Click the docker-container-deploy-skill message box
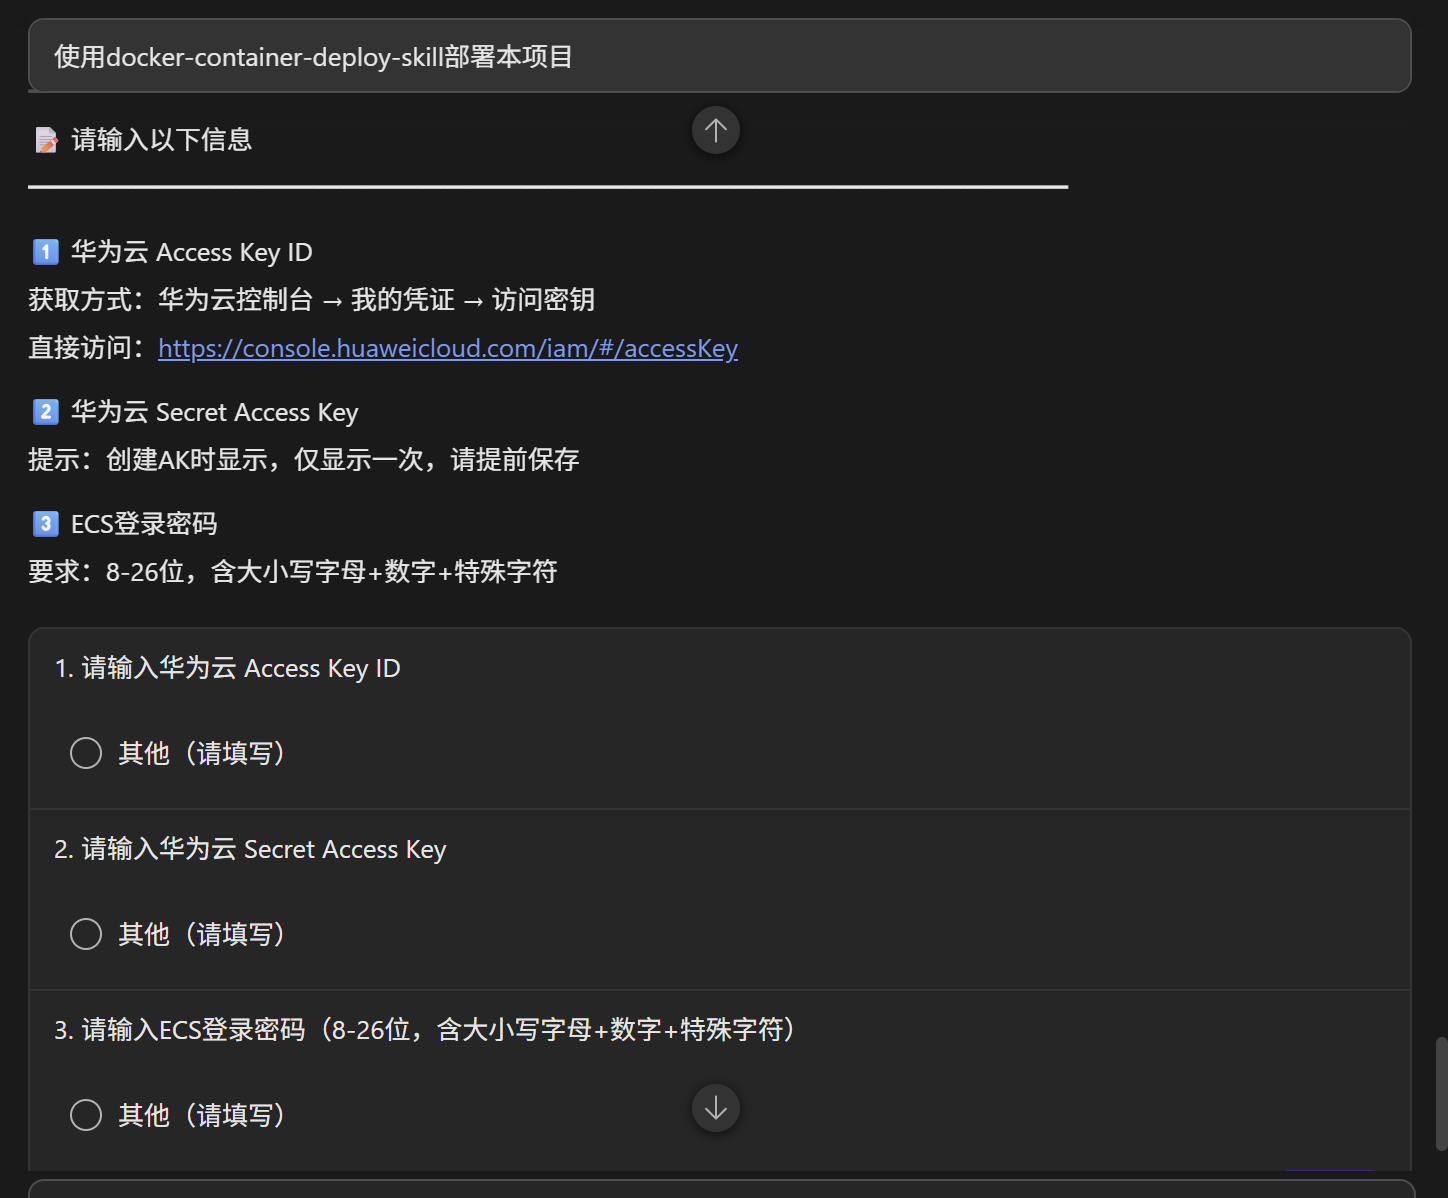This screenshot has width=1448, height=1198. point(719,56)
